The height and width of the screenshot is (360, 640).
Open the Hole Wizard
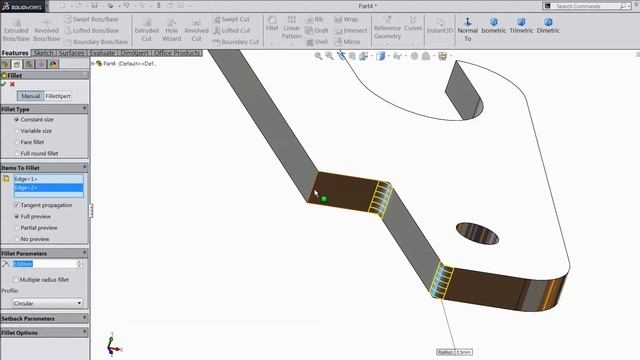pos(171,30)
